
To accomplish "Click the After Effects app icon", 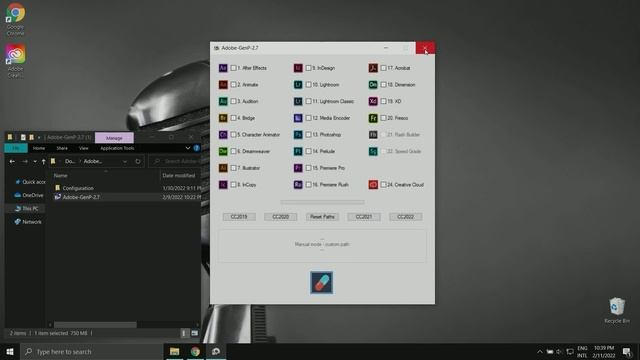I will [223, 68].
